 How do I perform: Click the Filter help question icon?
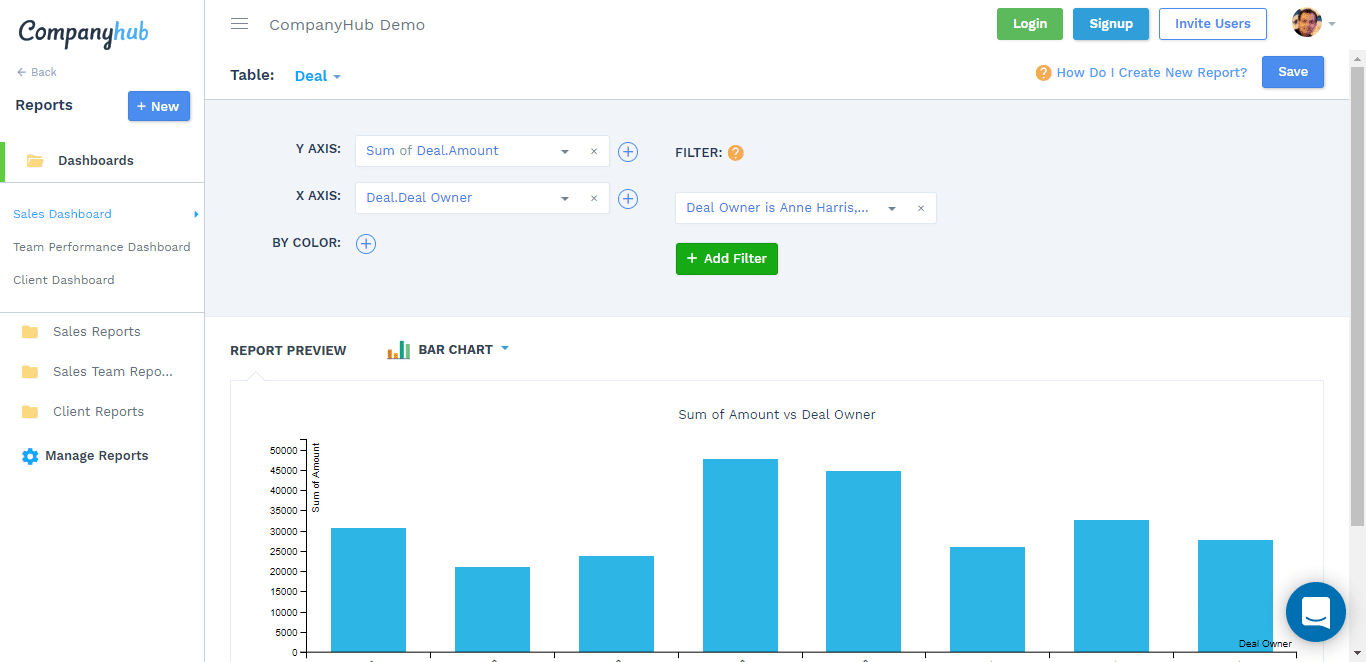tap(736, 153)
